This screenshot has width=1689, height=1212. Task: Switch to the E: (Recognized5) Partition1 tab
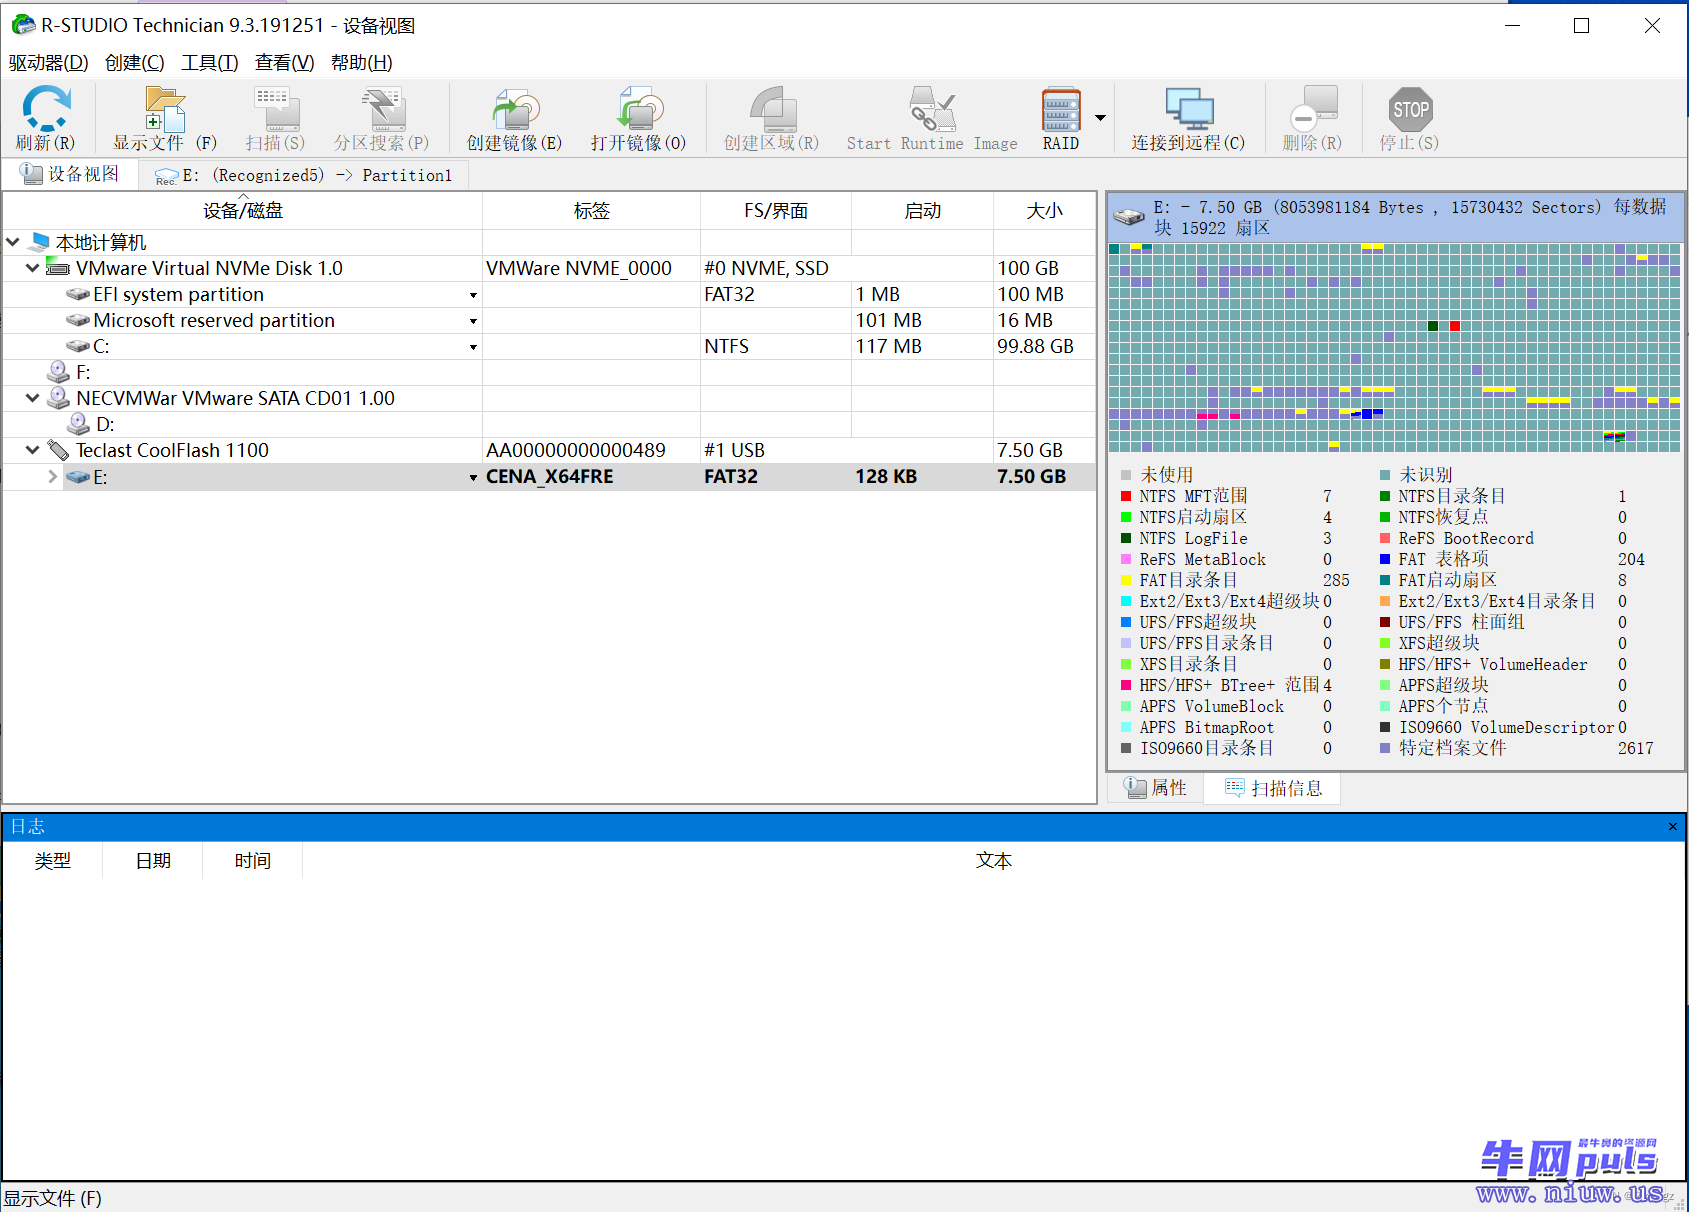click(x=304, y=175)
